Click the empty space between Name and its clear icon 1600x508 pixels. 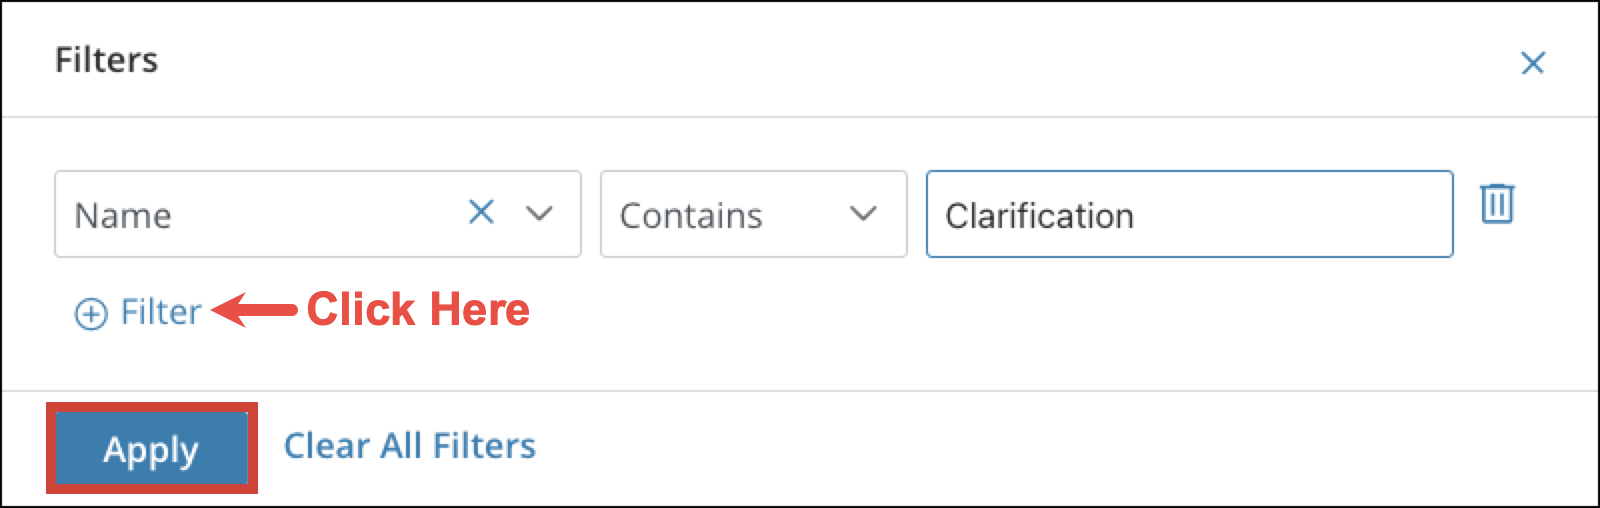point(320,214)
